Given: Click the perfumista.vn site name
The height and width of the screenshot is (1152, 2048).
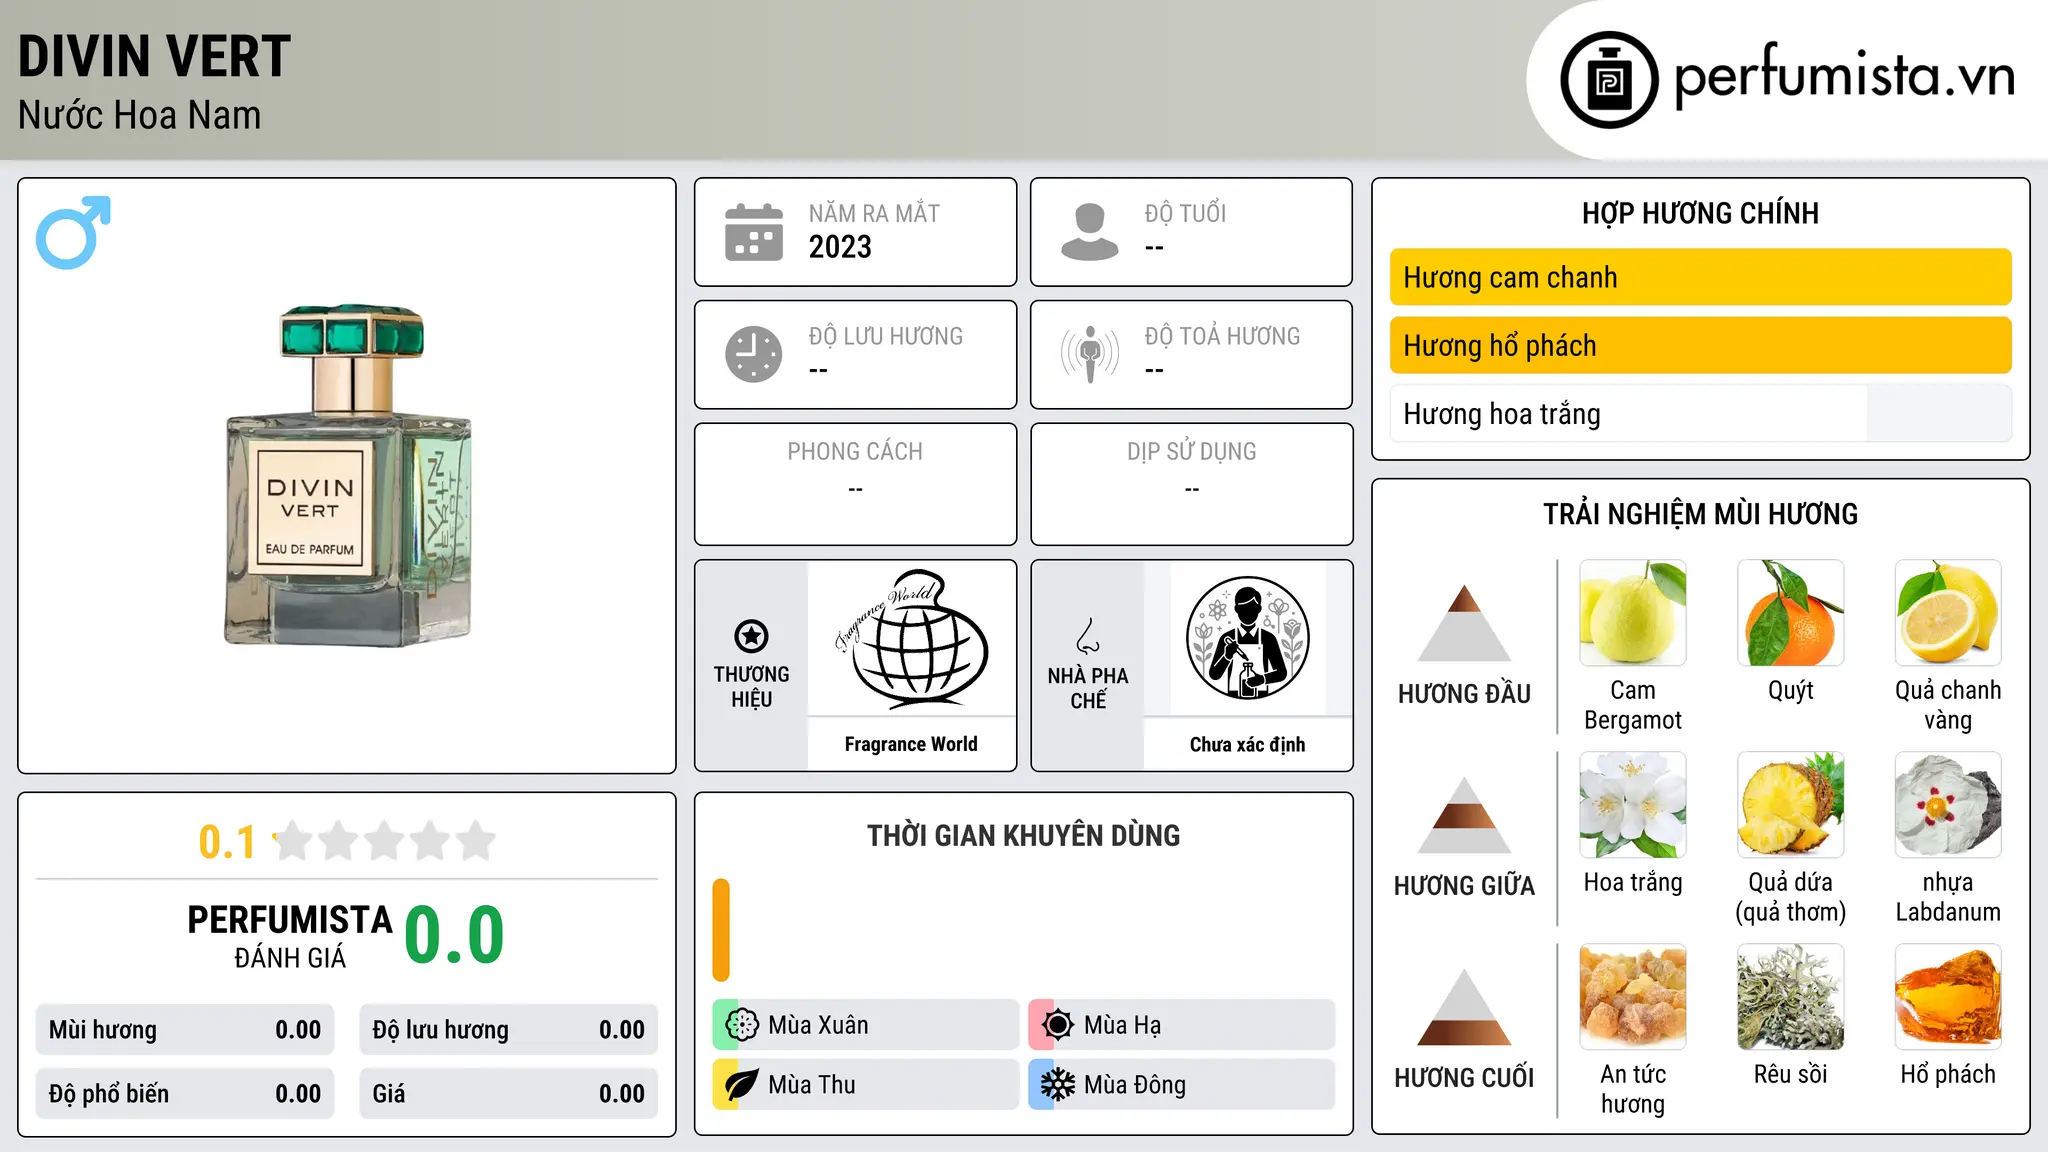Looking at the screenshot, I should pos(1844,76).
